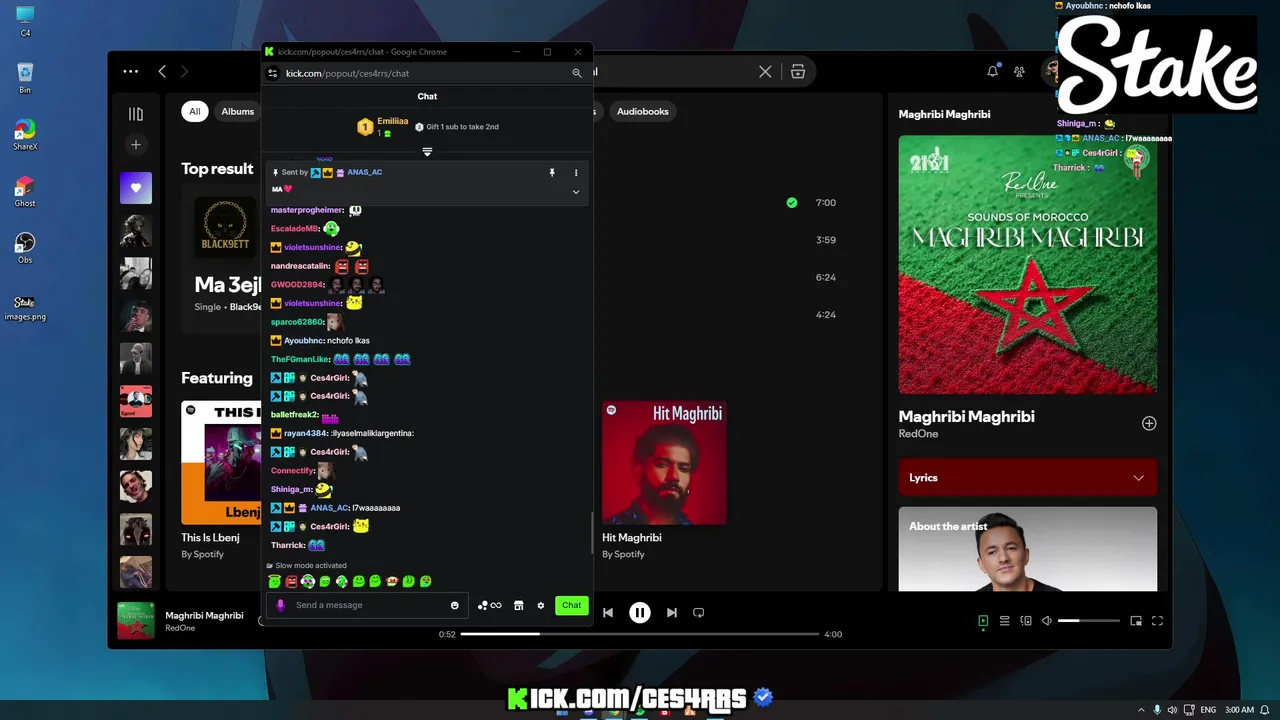This screenshot has height=720, width=1280.
Task: Click the 7:00 track row duration
Action: pos(825,202)
